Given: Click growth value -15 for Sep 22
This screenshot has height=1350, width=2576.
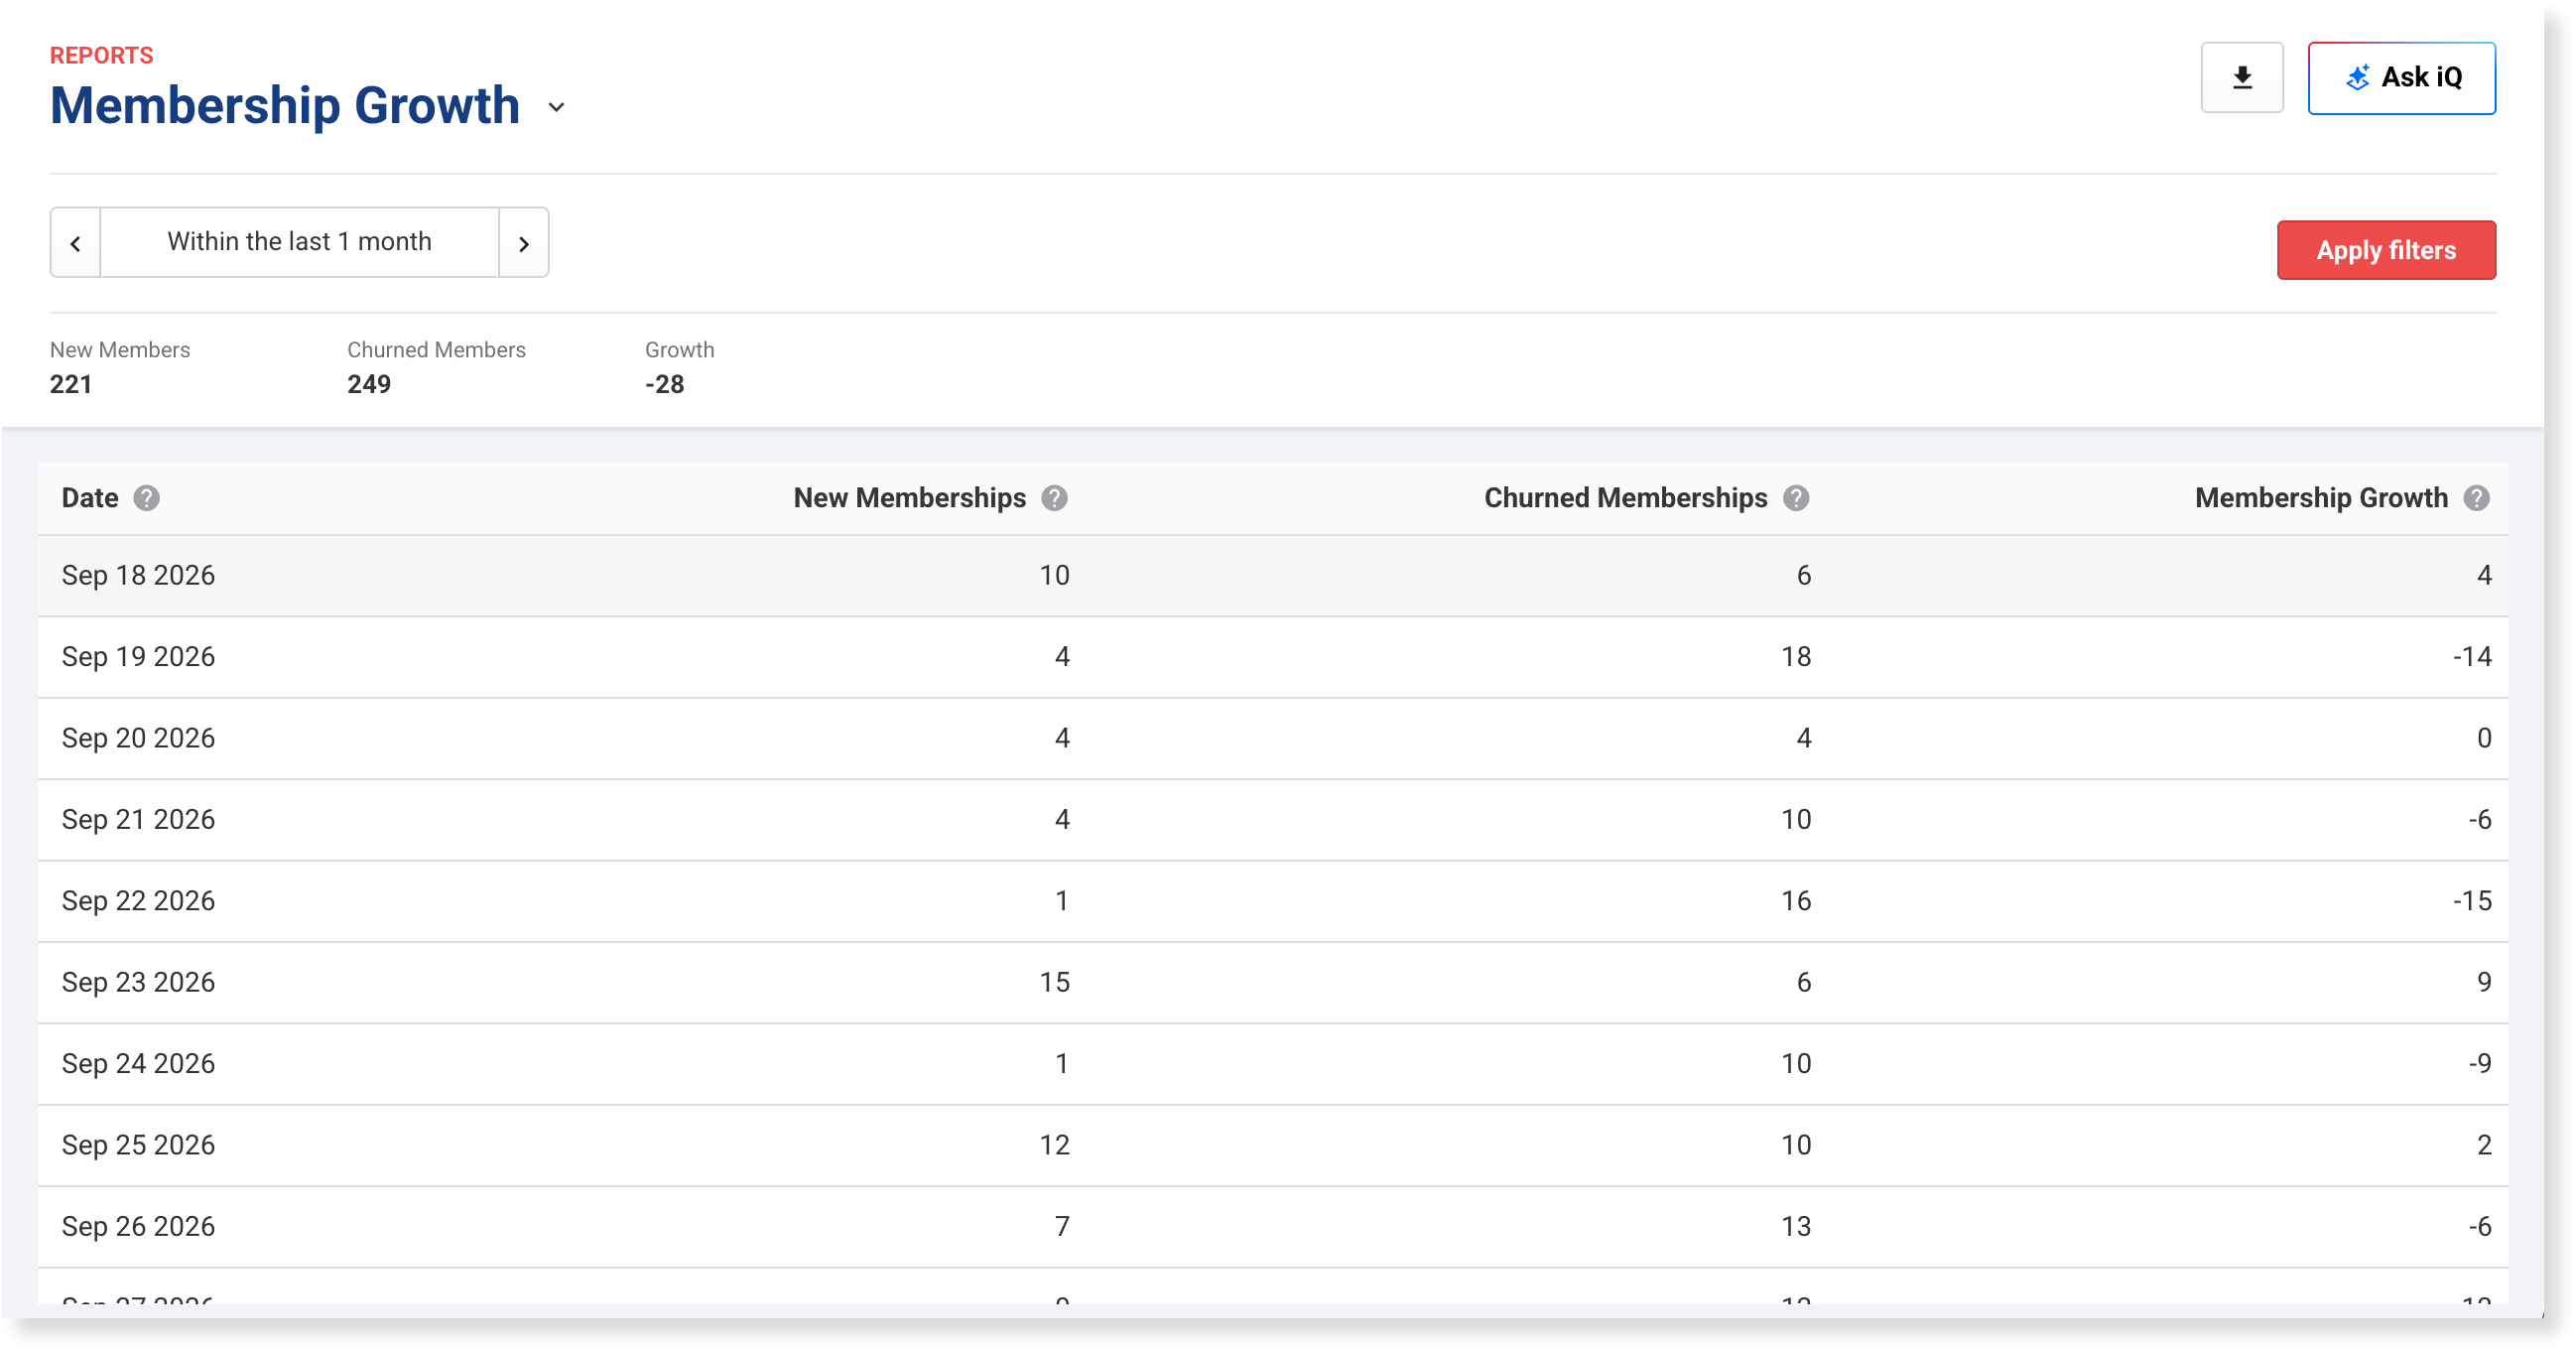Looking at the screenshot, I should 2471,901.
